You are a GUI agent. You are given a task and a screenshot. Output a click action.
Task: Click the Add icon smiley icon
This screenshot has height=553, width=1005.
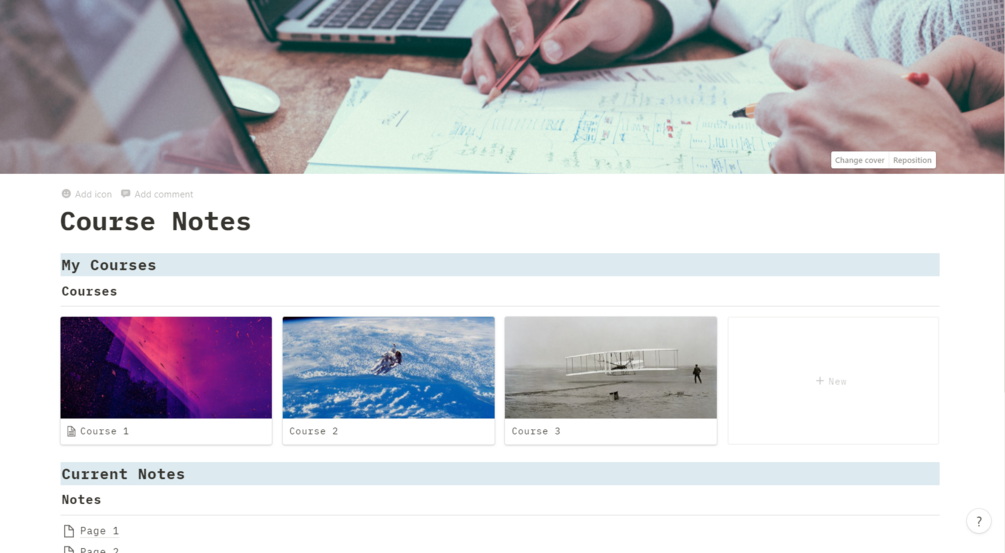[66, 194]
